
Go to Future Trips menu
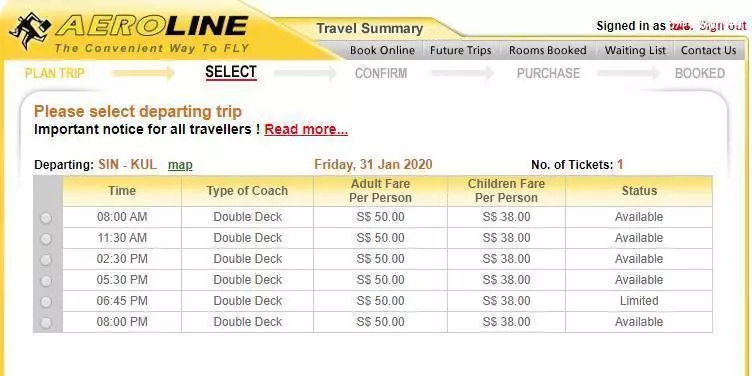tap(460, 50)
